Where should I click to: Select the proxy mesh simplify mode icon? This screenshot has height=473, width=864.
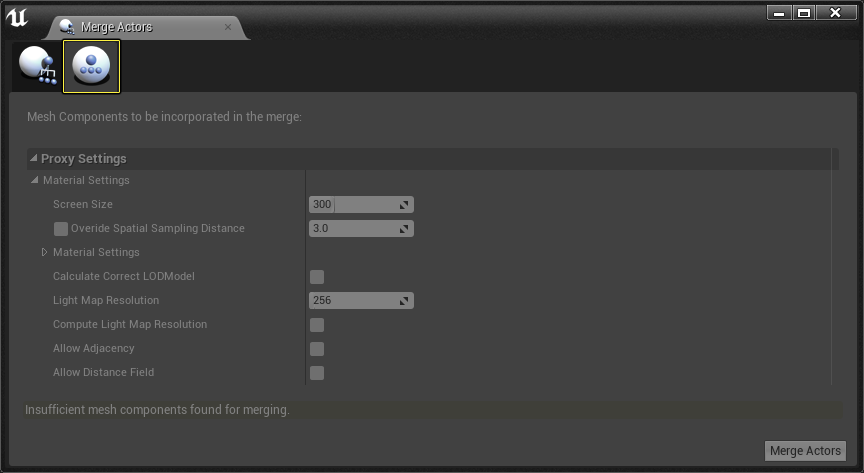(91, 67)
